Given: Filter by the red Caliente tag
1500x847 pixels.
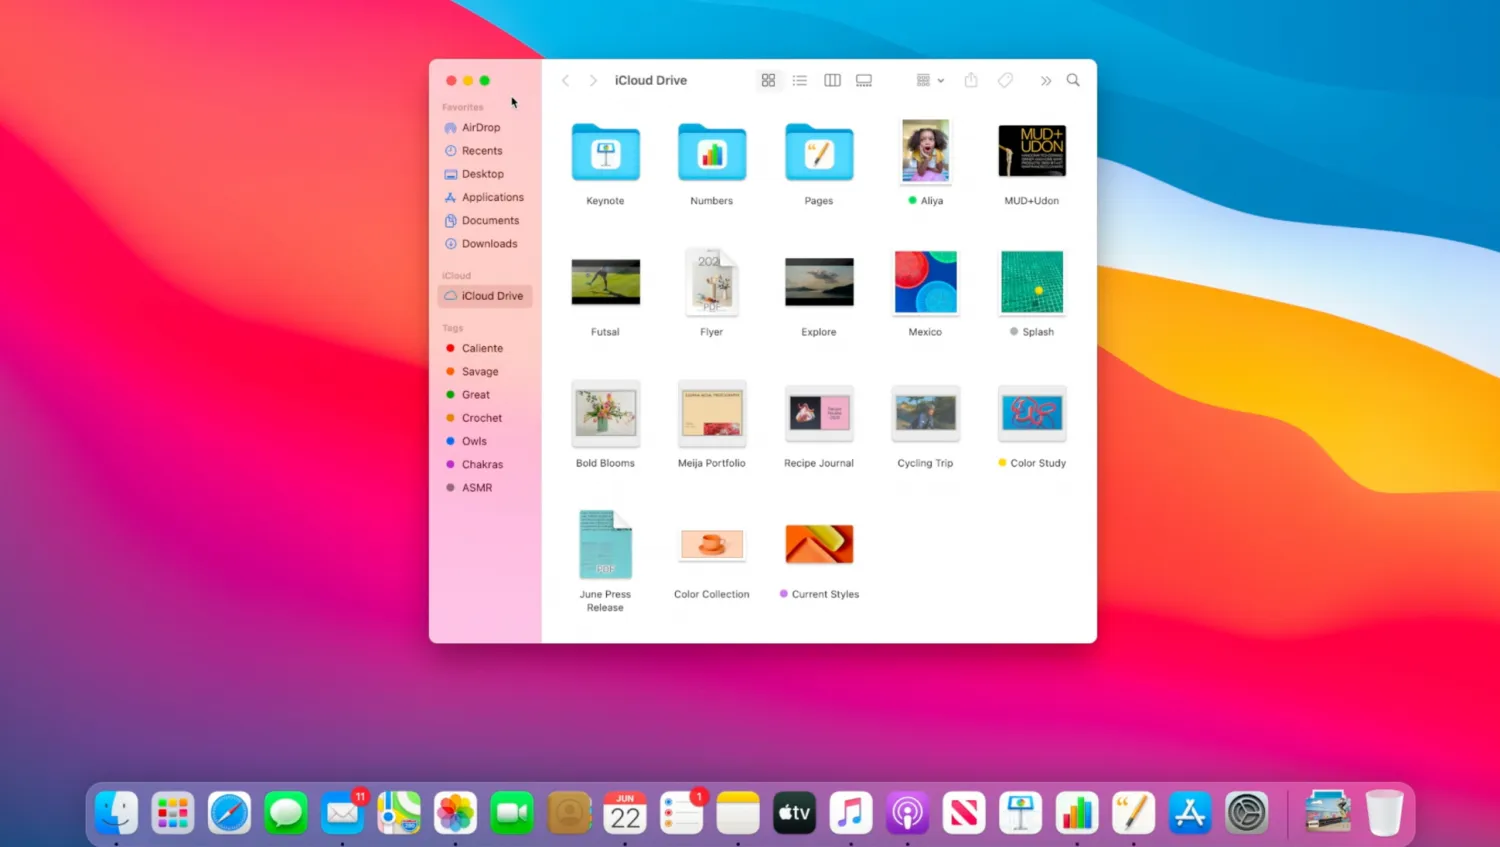Looking at the screenshot, I should coord(482,348).
